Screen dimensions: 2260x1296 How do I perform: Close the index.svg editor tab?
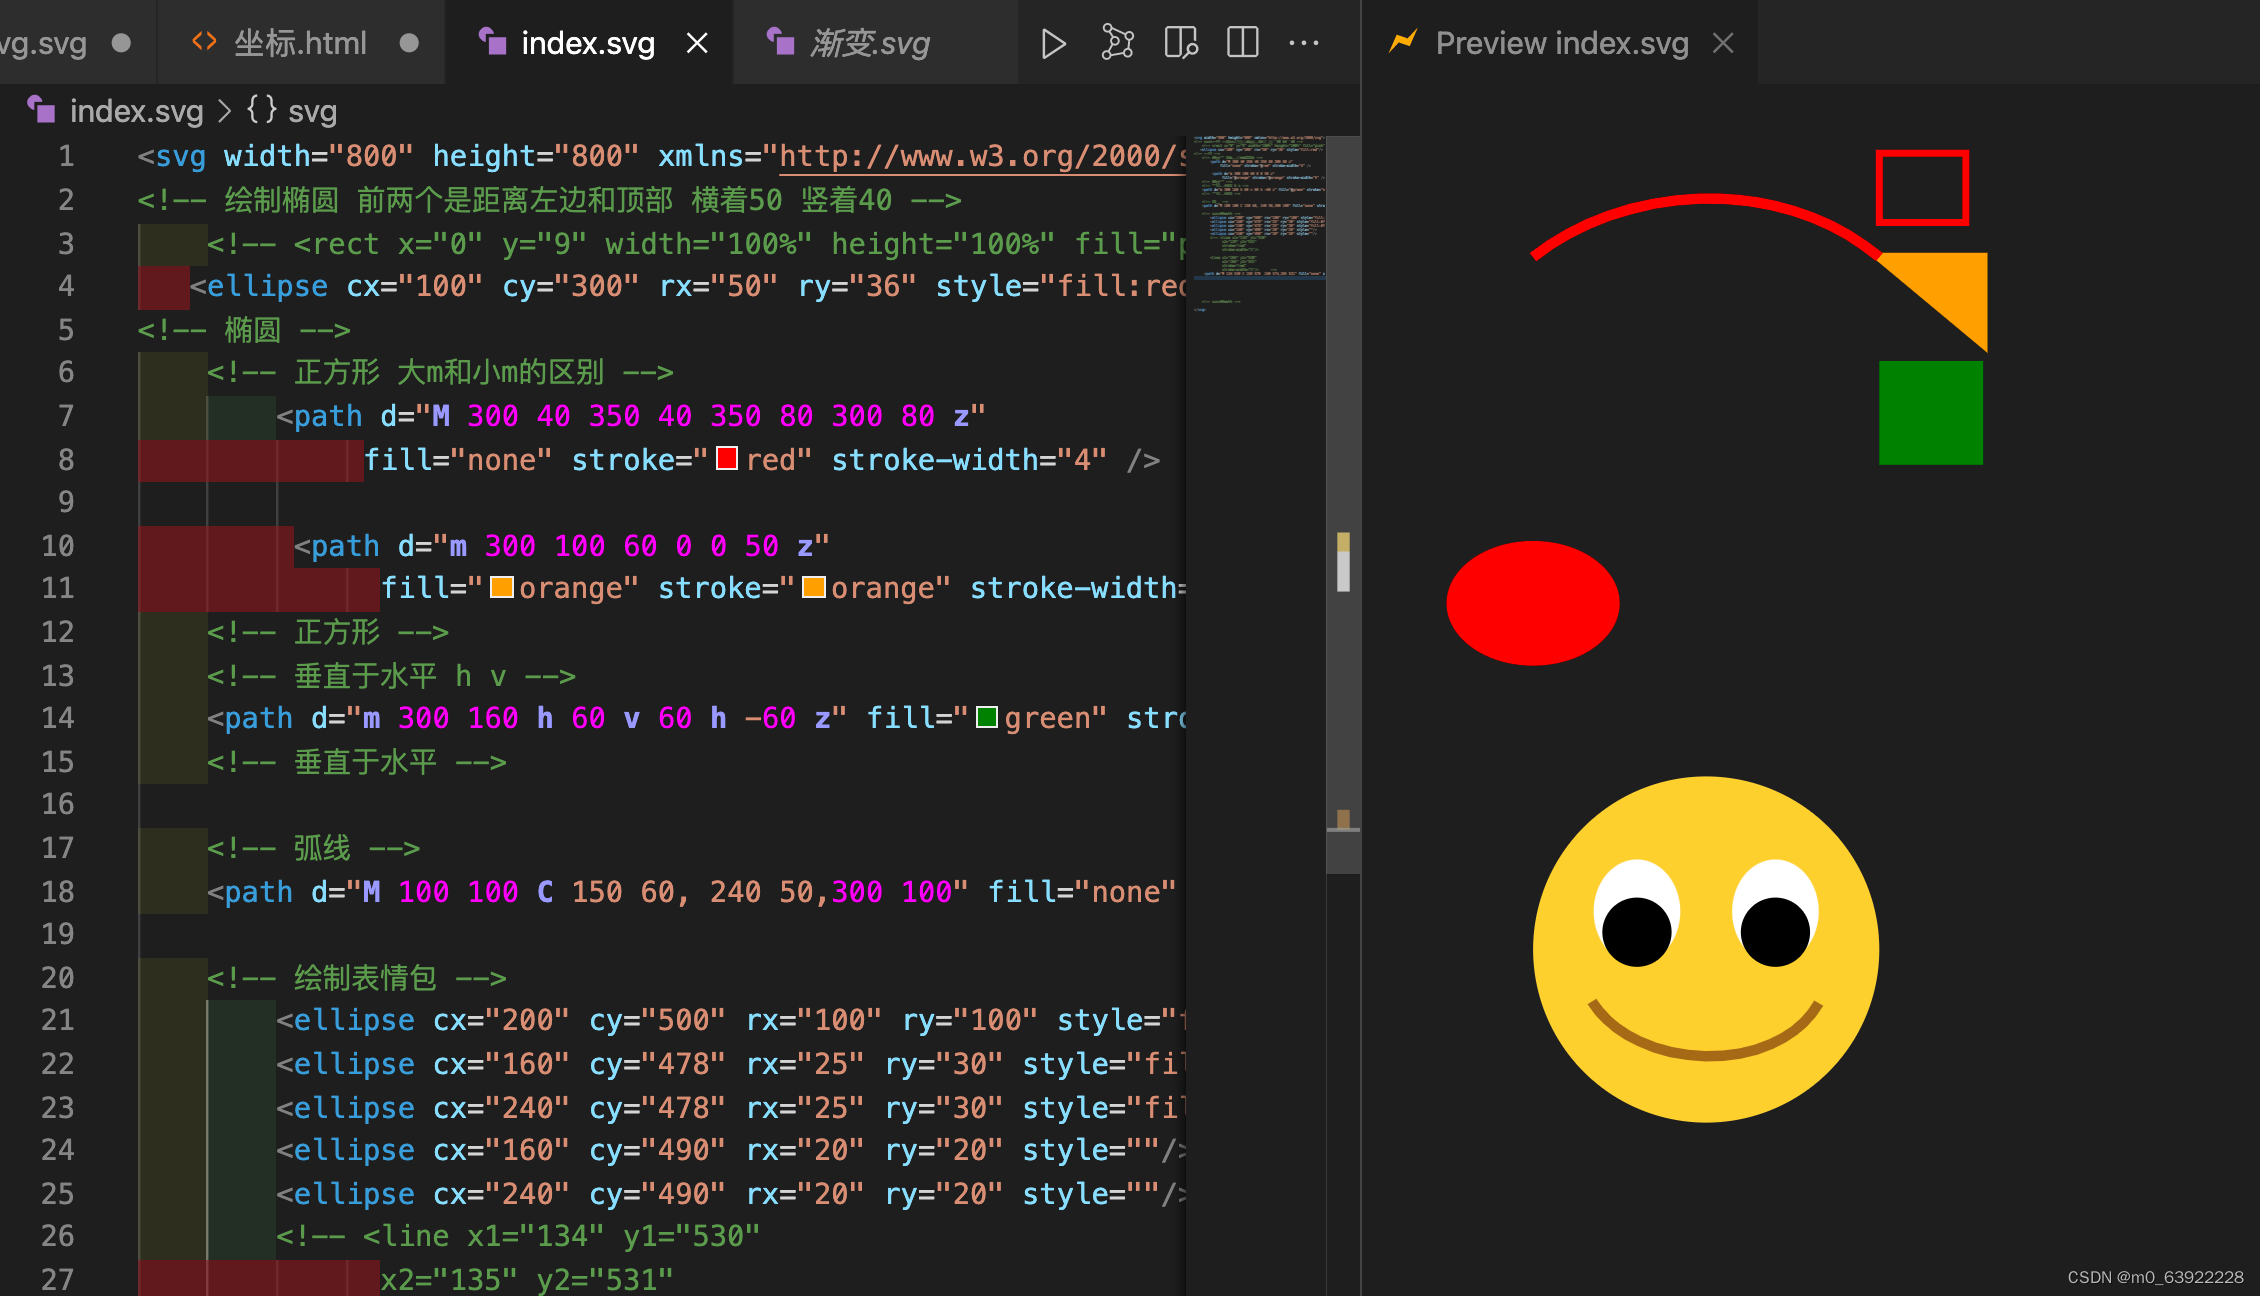tap(697, 43)
